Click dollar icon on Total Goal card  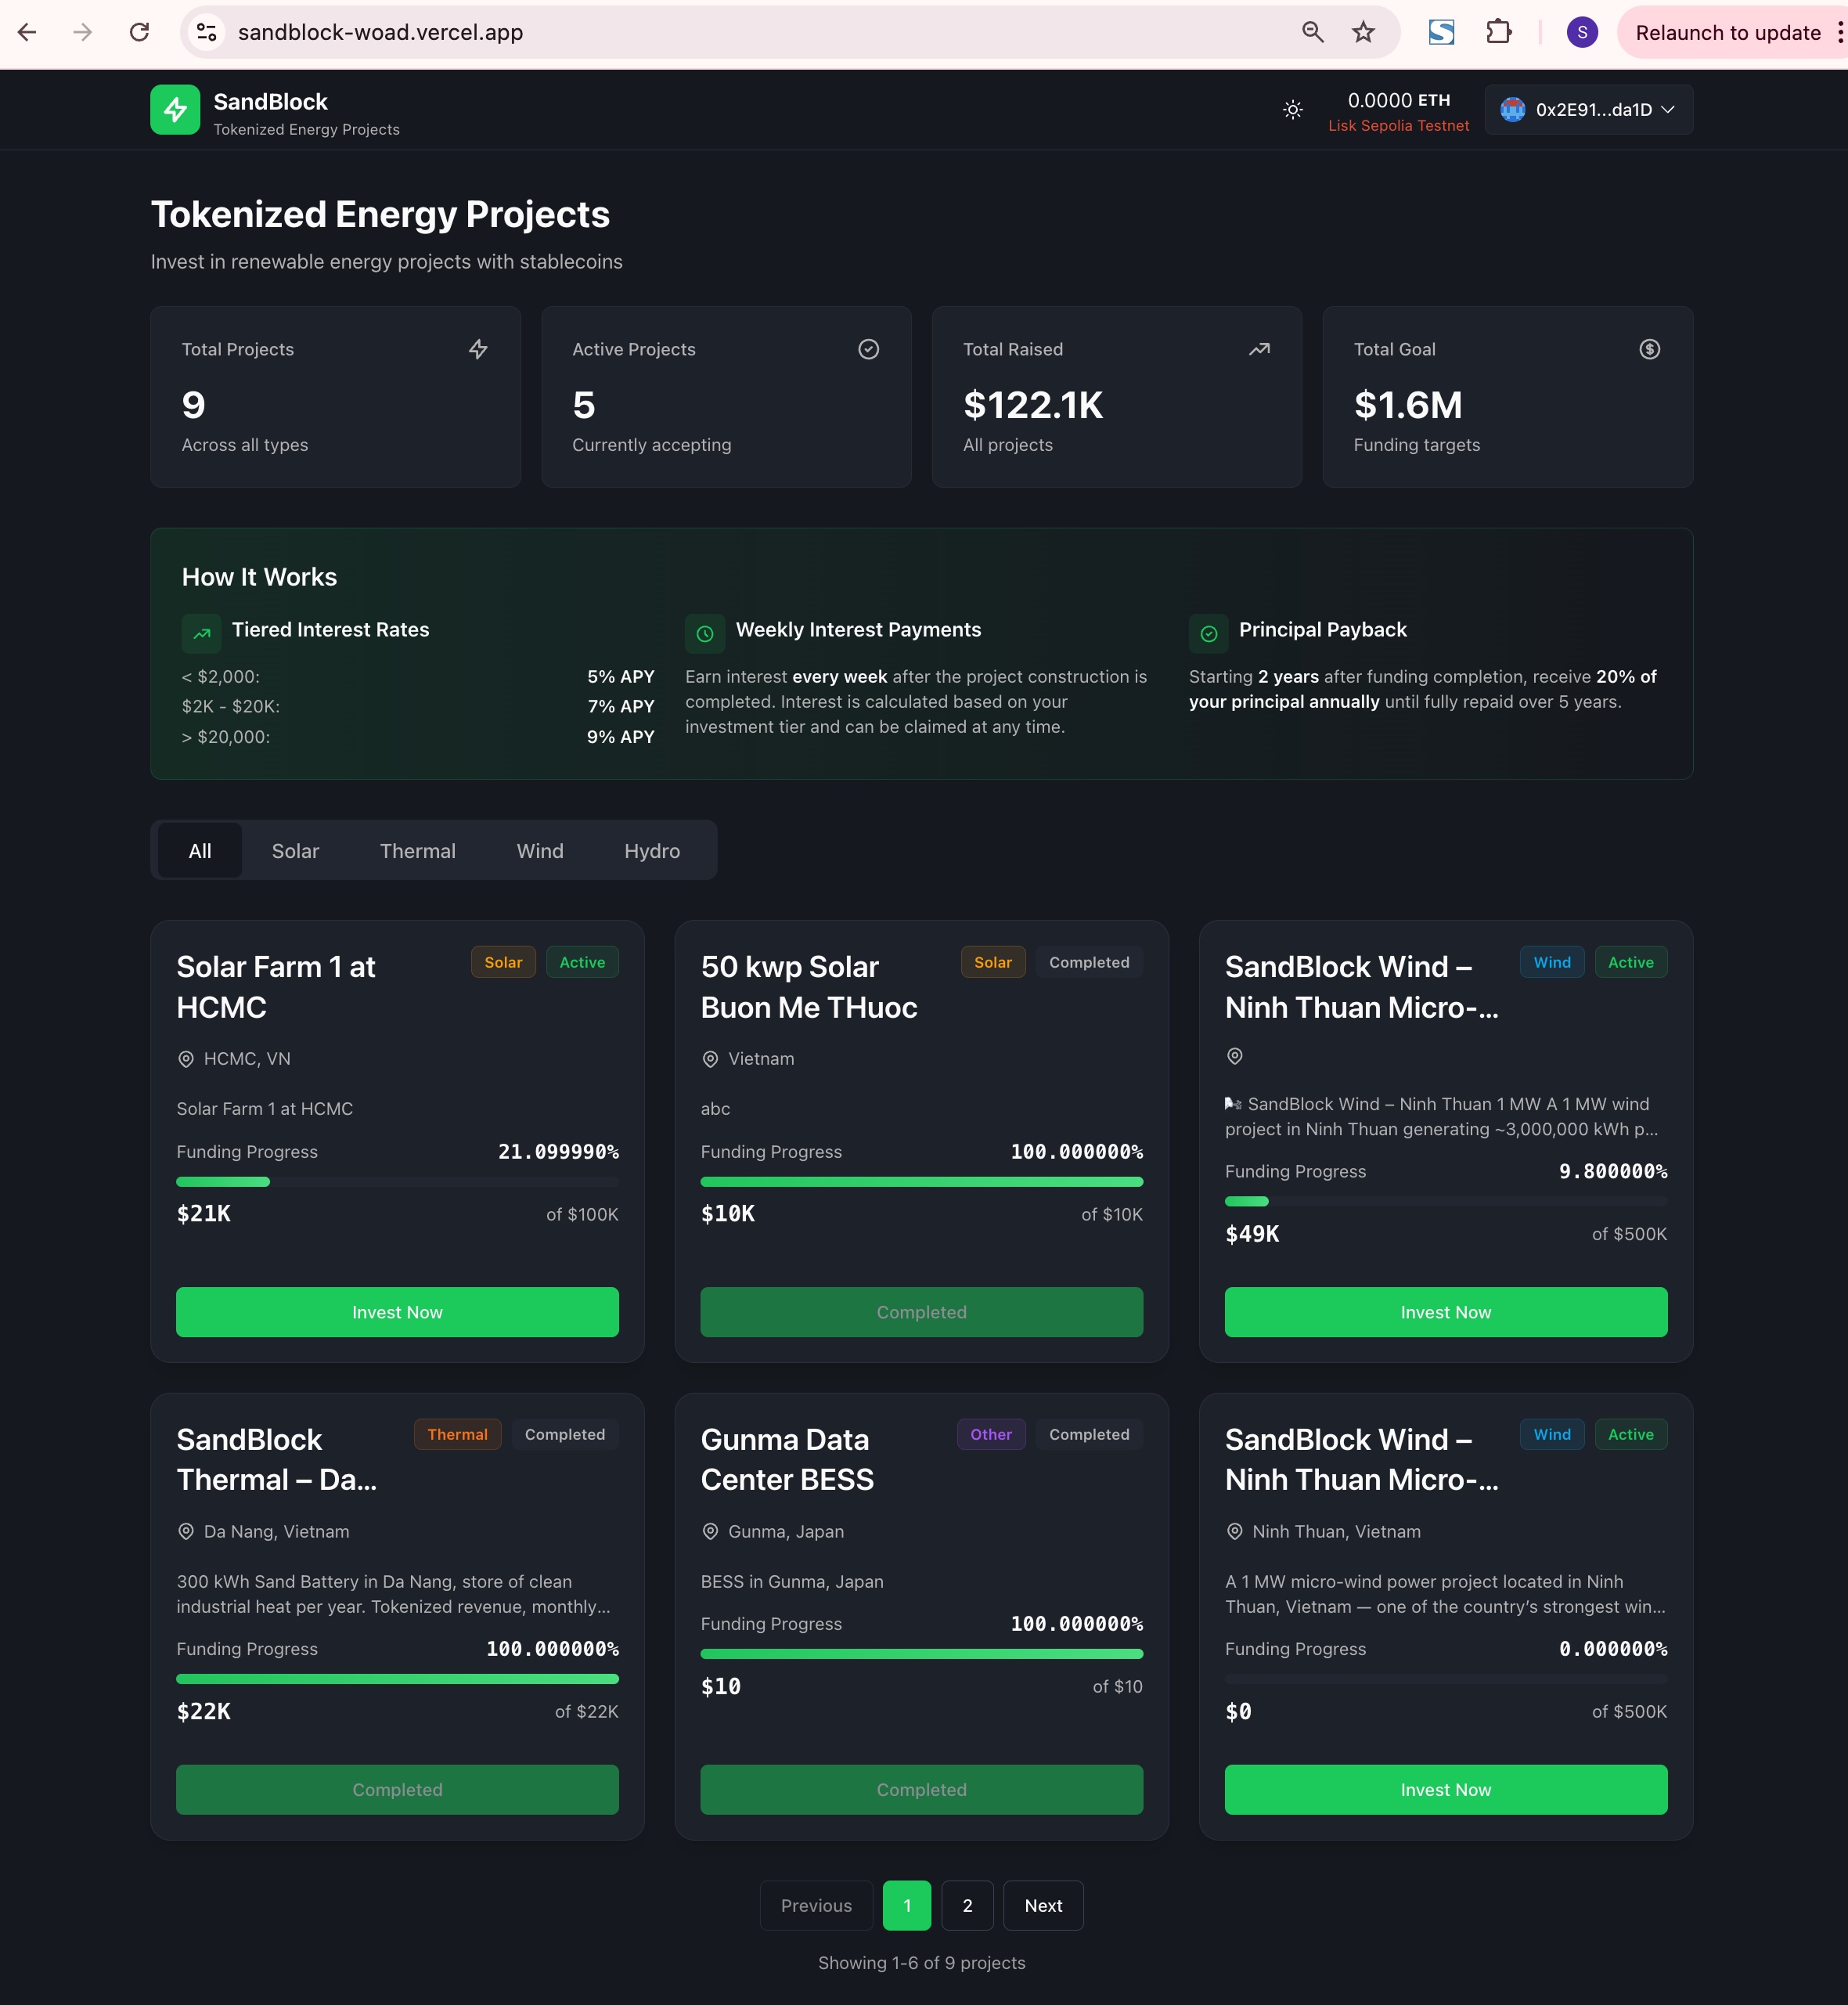1650,349
